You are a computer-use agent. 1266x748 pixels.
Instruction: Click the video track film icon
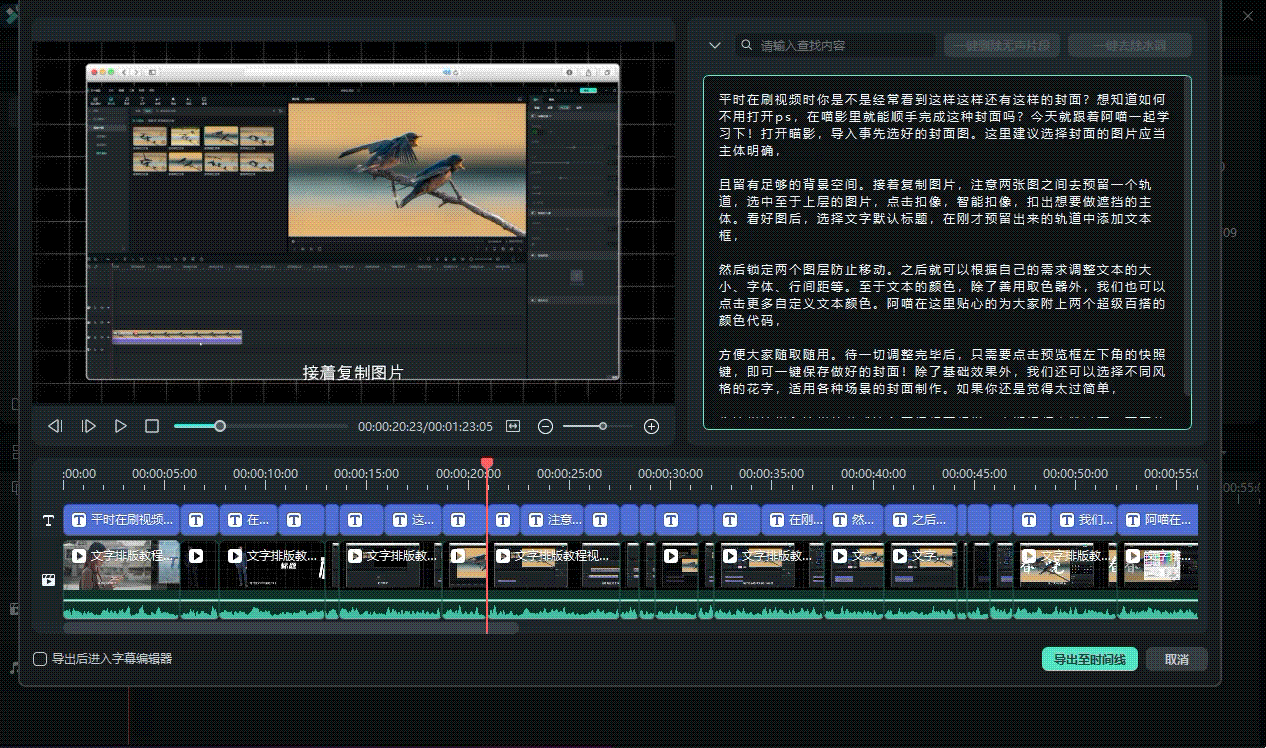pyautogui.click(x=48, y=579)
